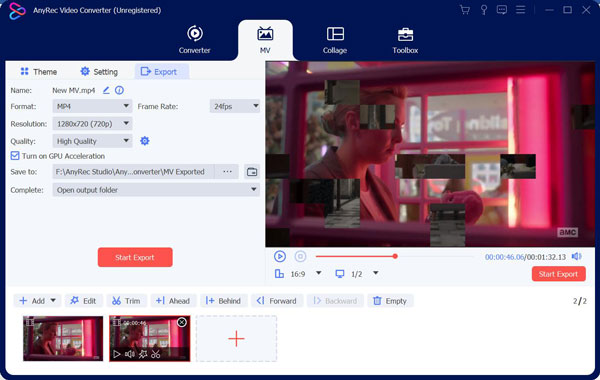Click the audio icon on the second clip

(130, 354)
